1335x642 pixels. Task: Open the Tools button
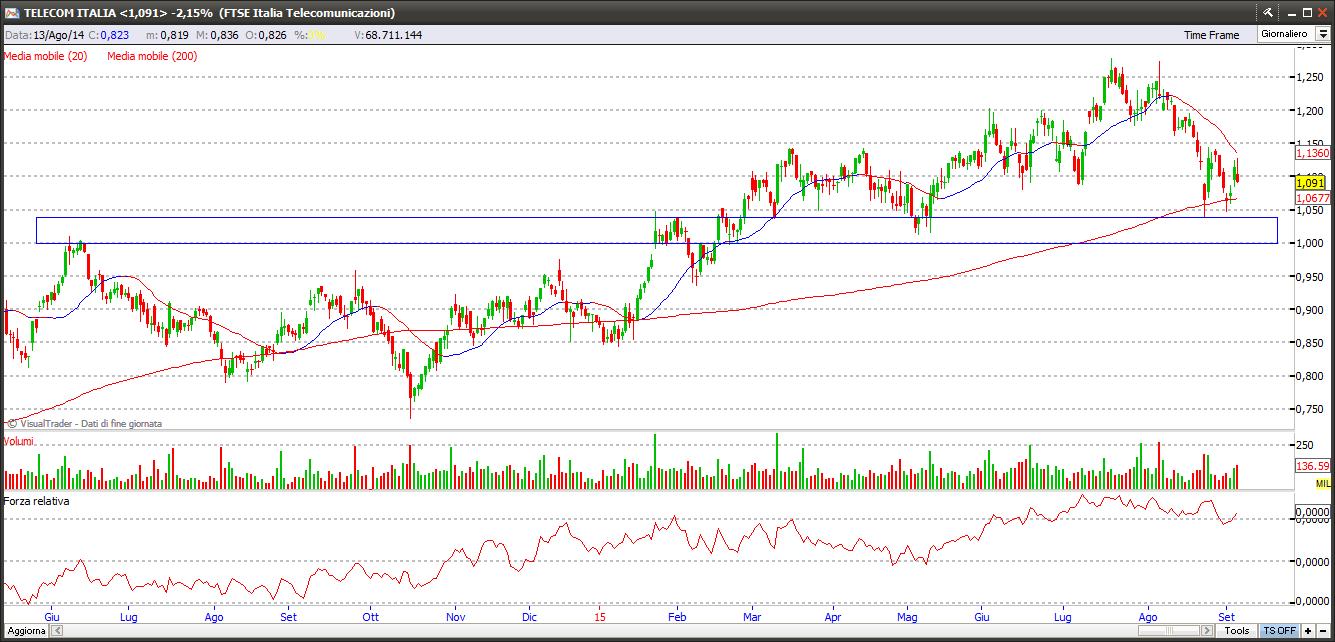(x=1237, y=631)
